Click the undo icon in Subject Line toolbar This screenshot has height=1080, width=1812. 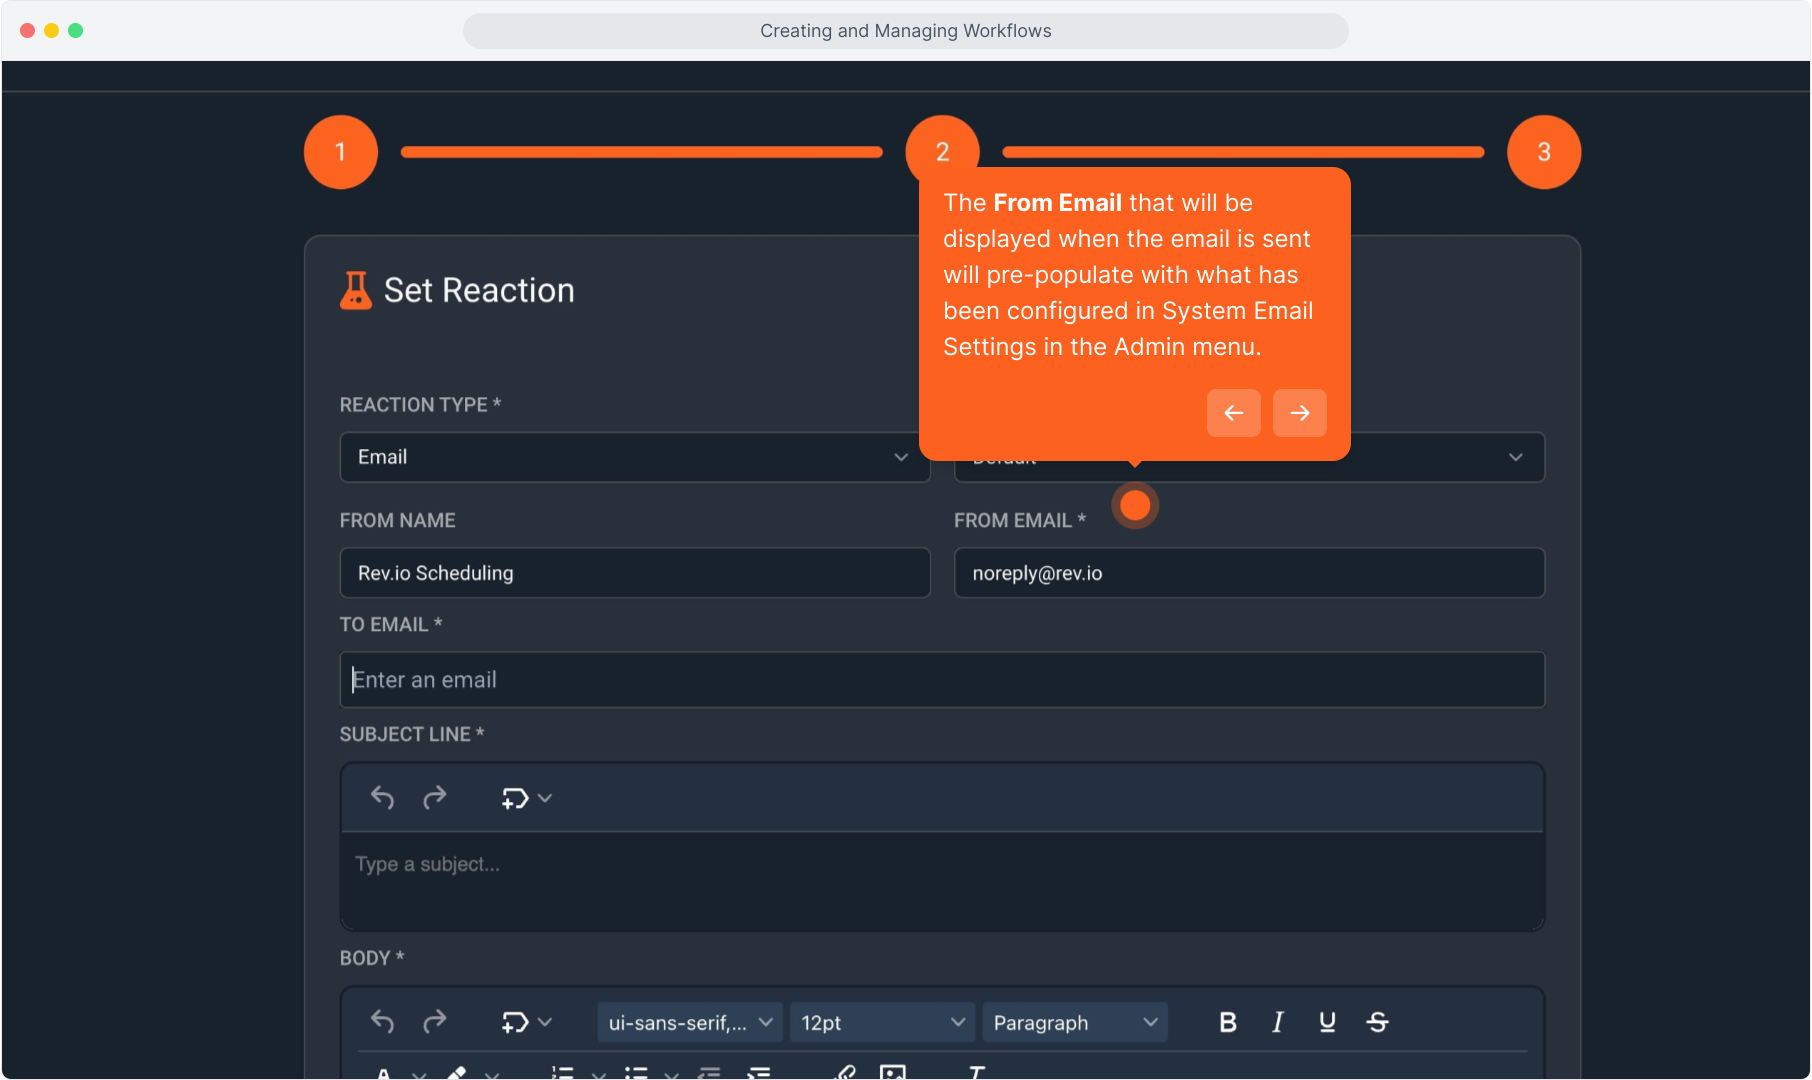coord(382,798)
